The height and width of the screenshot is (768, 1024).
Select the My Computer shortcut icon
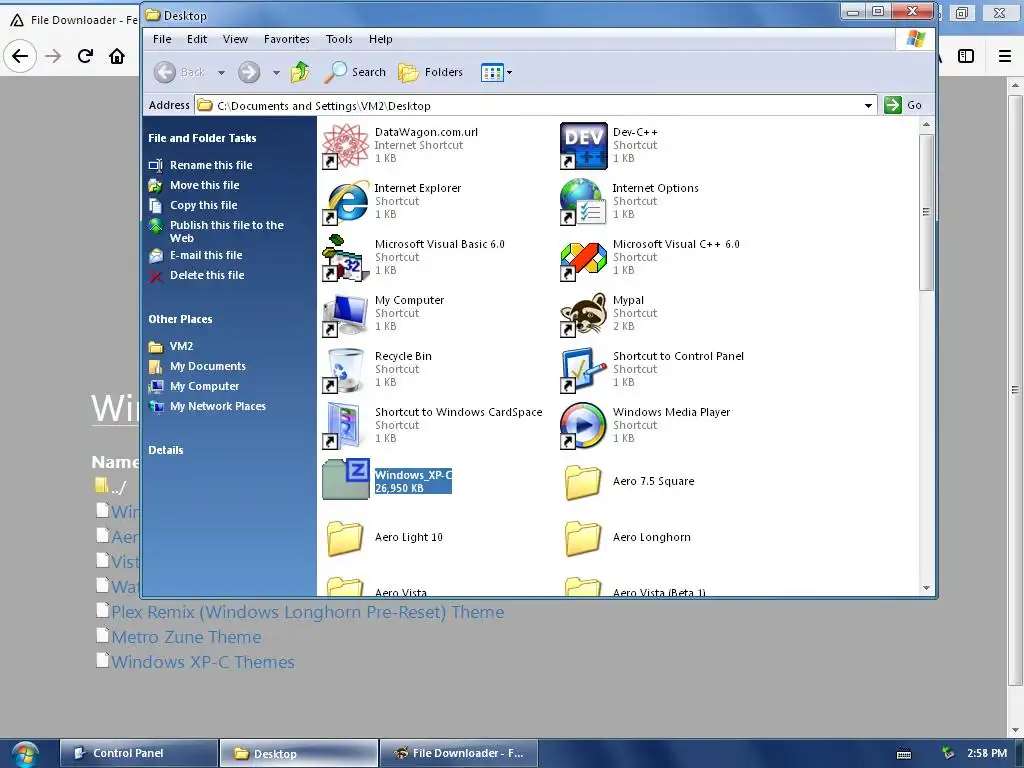(x=345, y=314)
